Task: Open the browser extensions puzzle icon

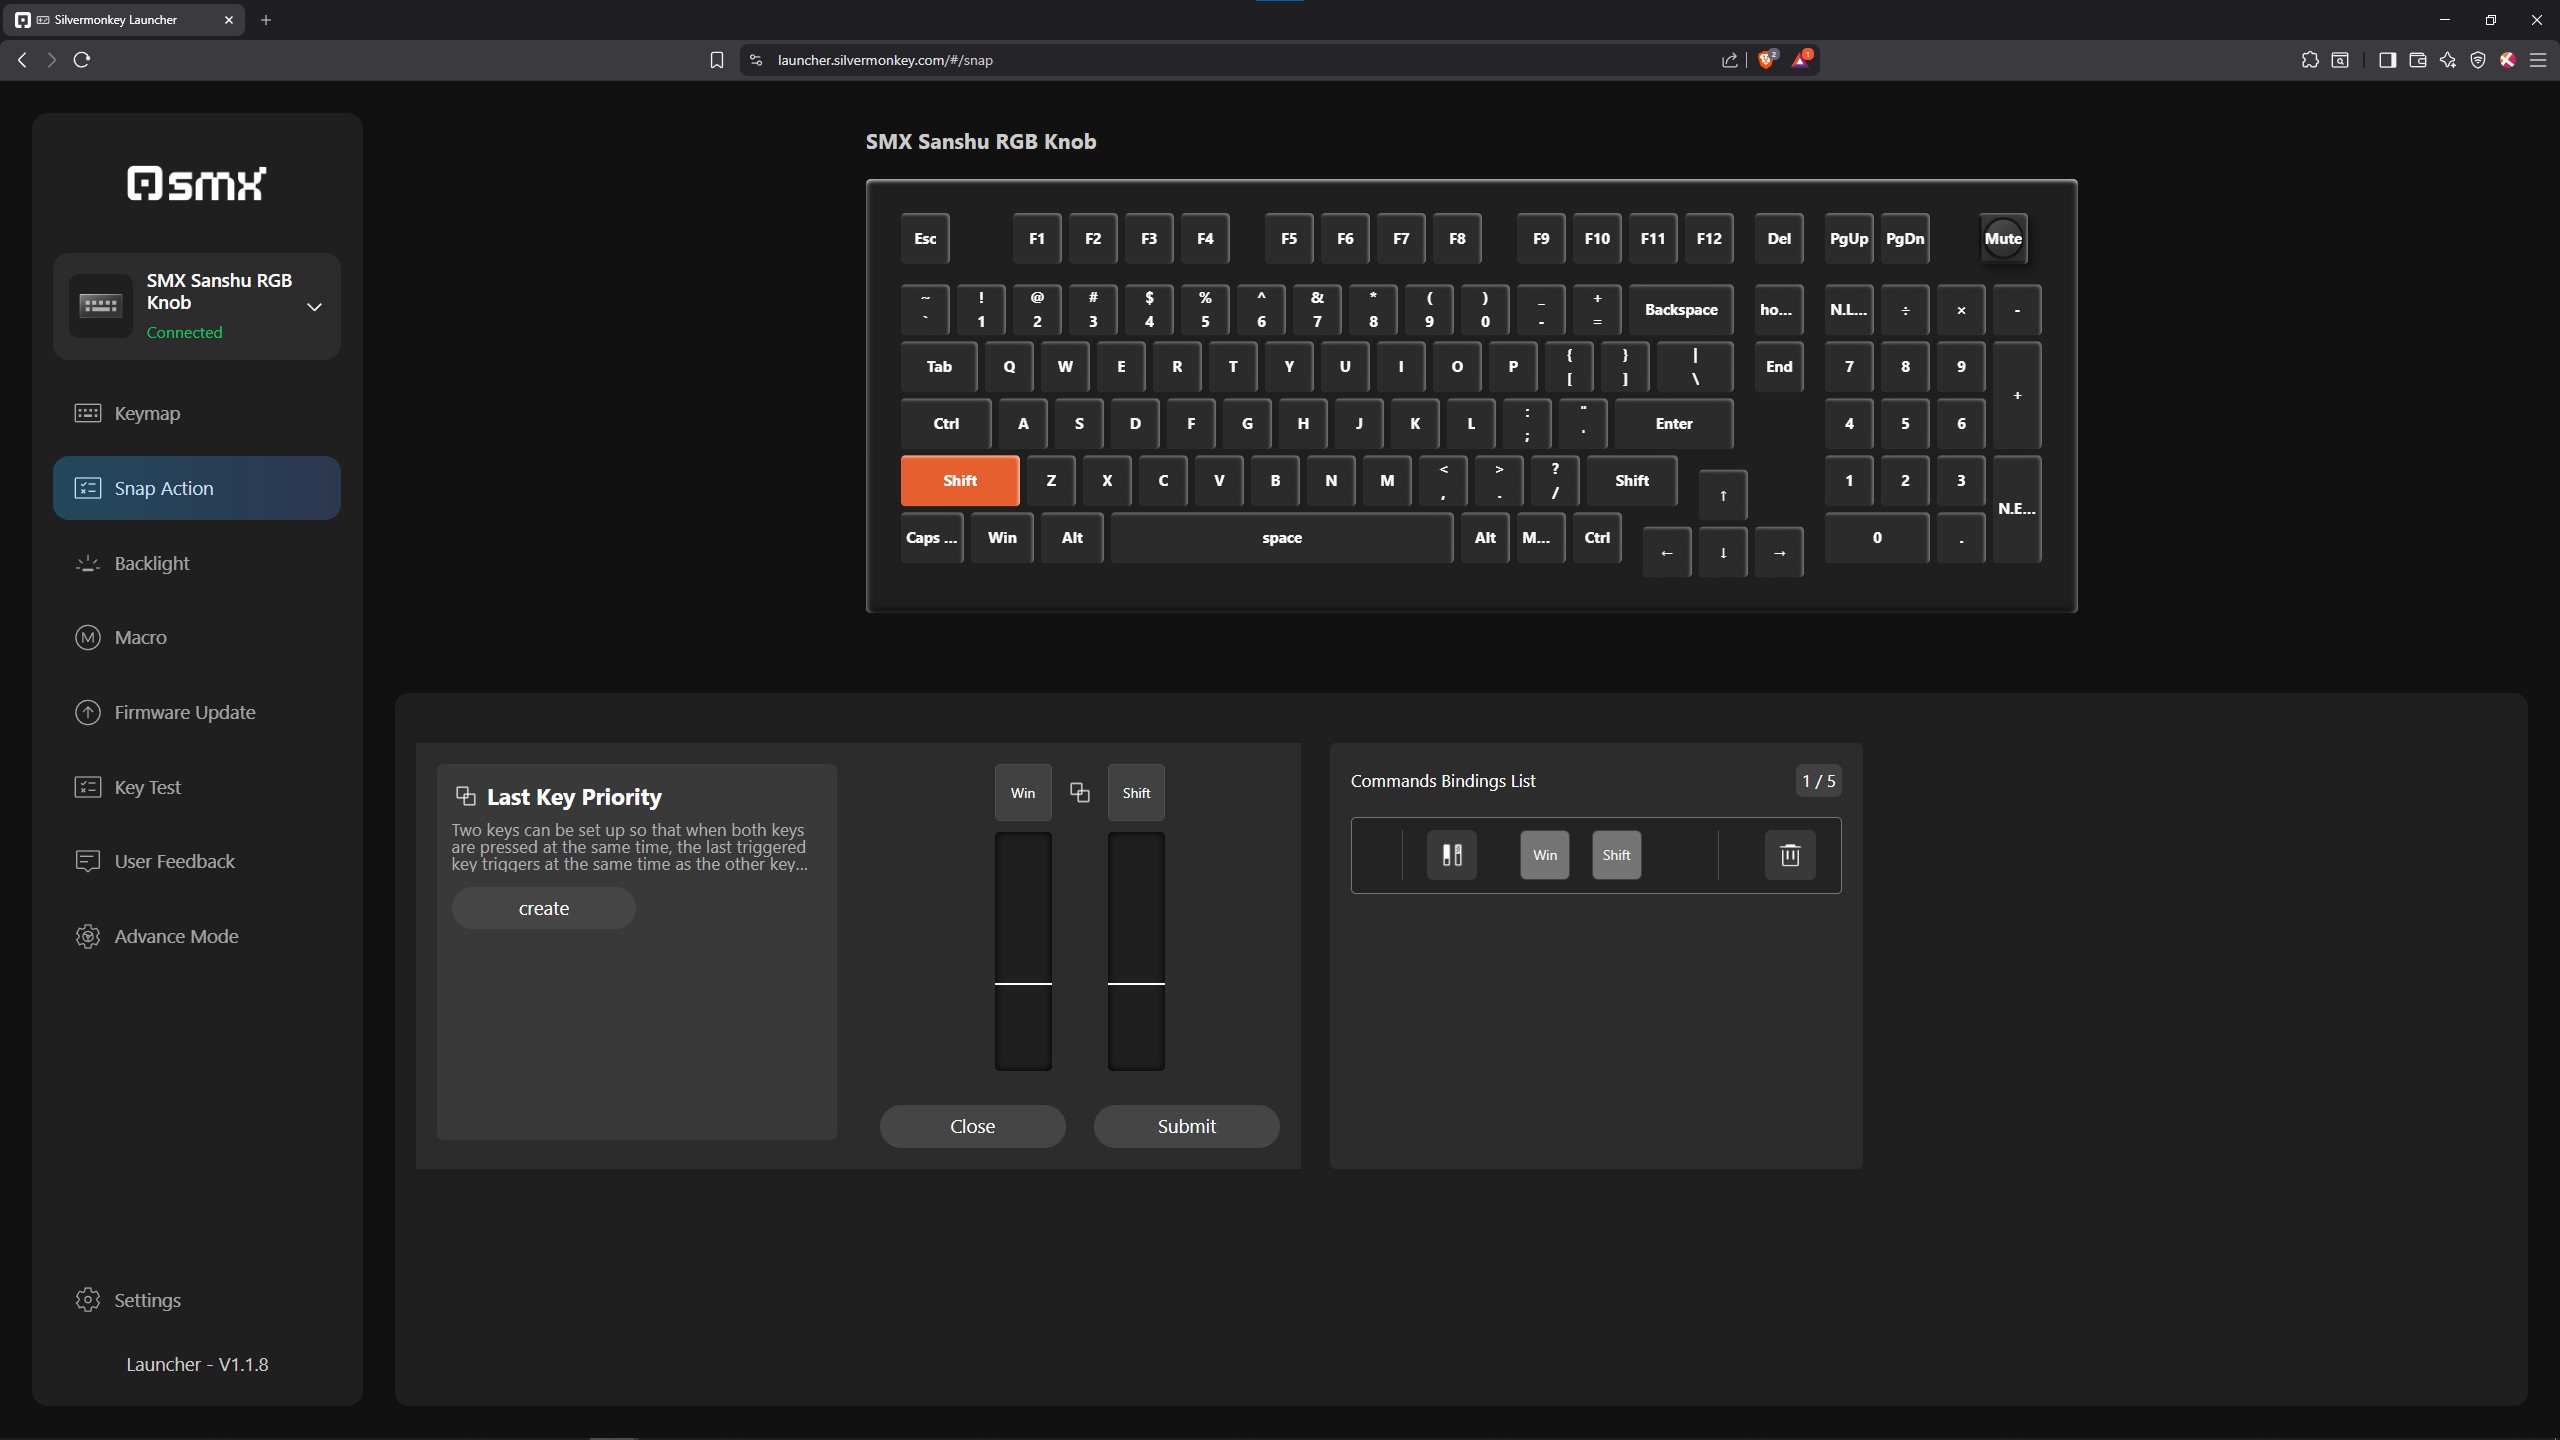Action: [x=2309, y=60]
